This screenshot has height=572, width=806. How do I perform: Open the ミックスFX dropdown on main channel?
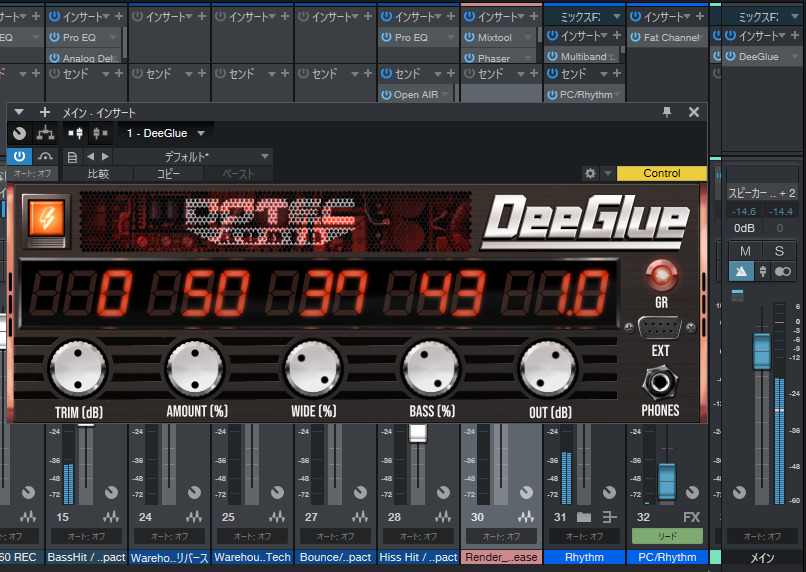tap(795, 17)
